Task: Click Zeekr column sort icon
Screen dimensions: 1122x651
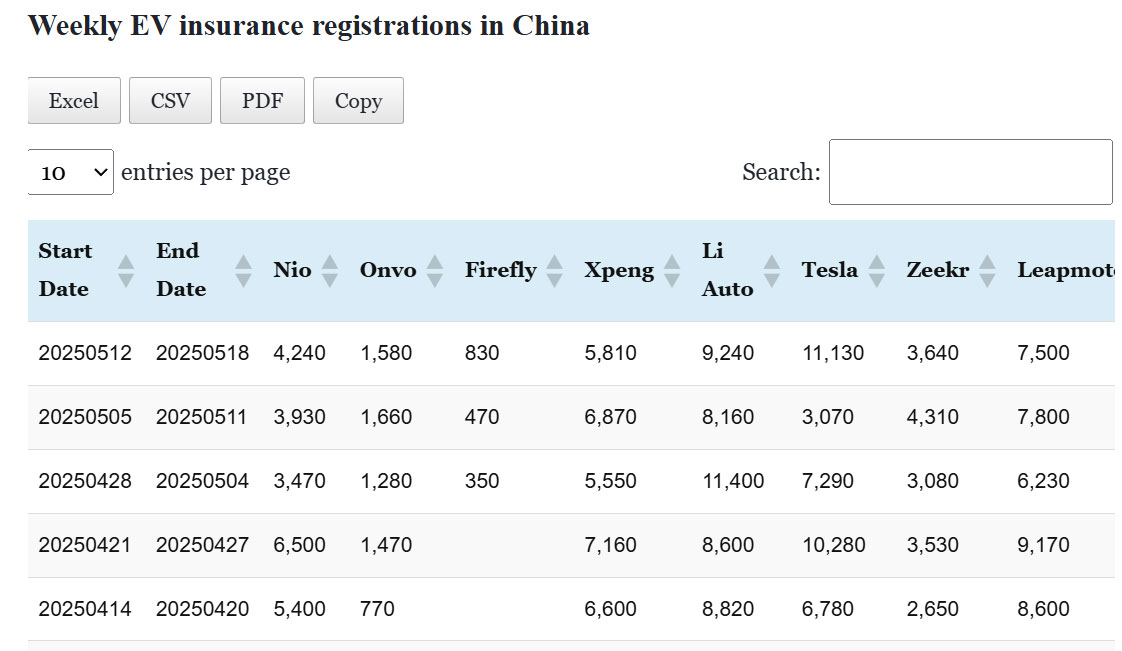Action: coord(987,270)
